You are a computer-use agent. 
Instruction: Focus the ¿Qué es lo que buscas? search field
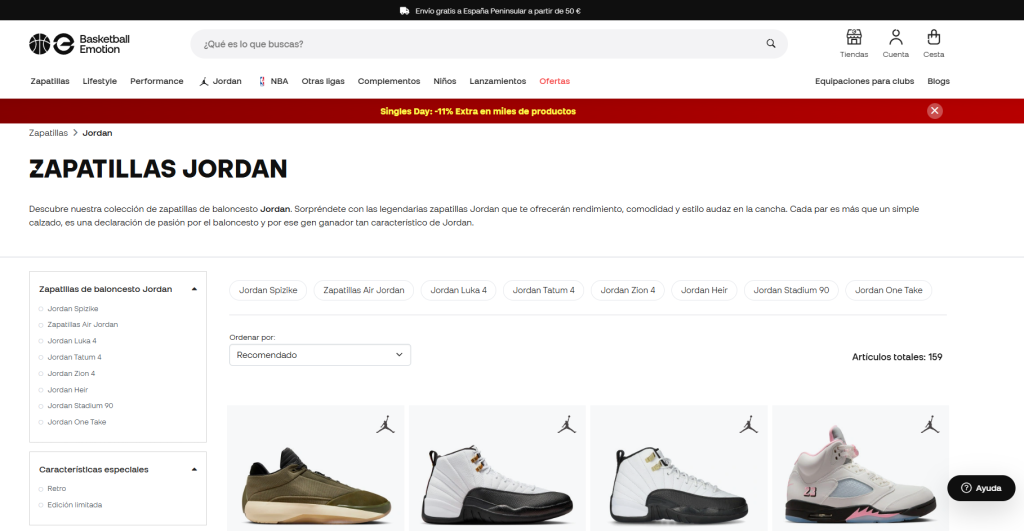pyautogui.click(x=480, y=44)
